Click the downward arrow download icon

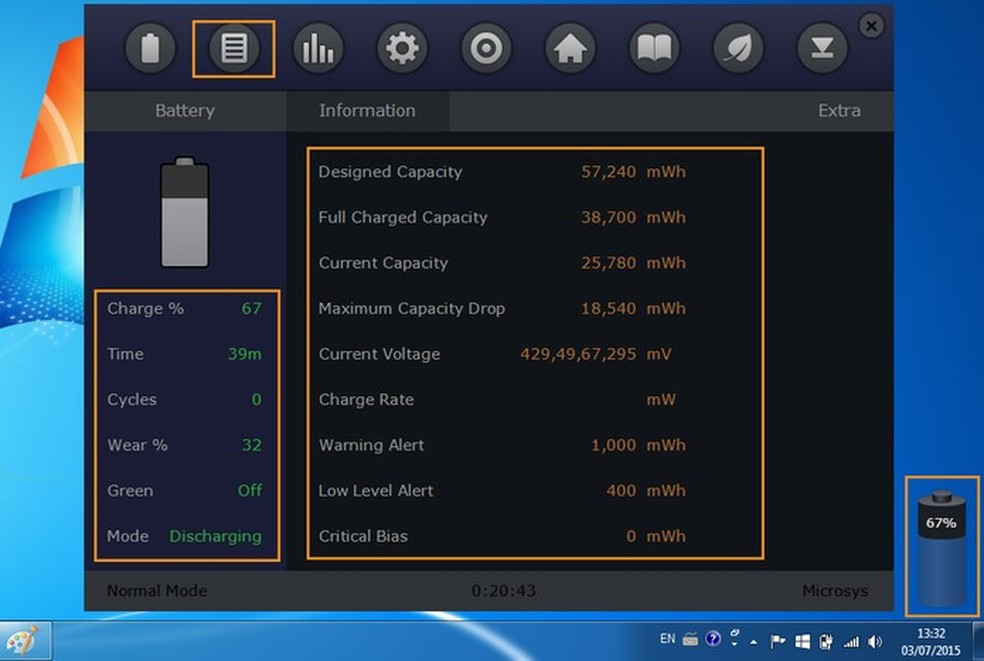click(x=822, y=48)
